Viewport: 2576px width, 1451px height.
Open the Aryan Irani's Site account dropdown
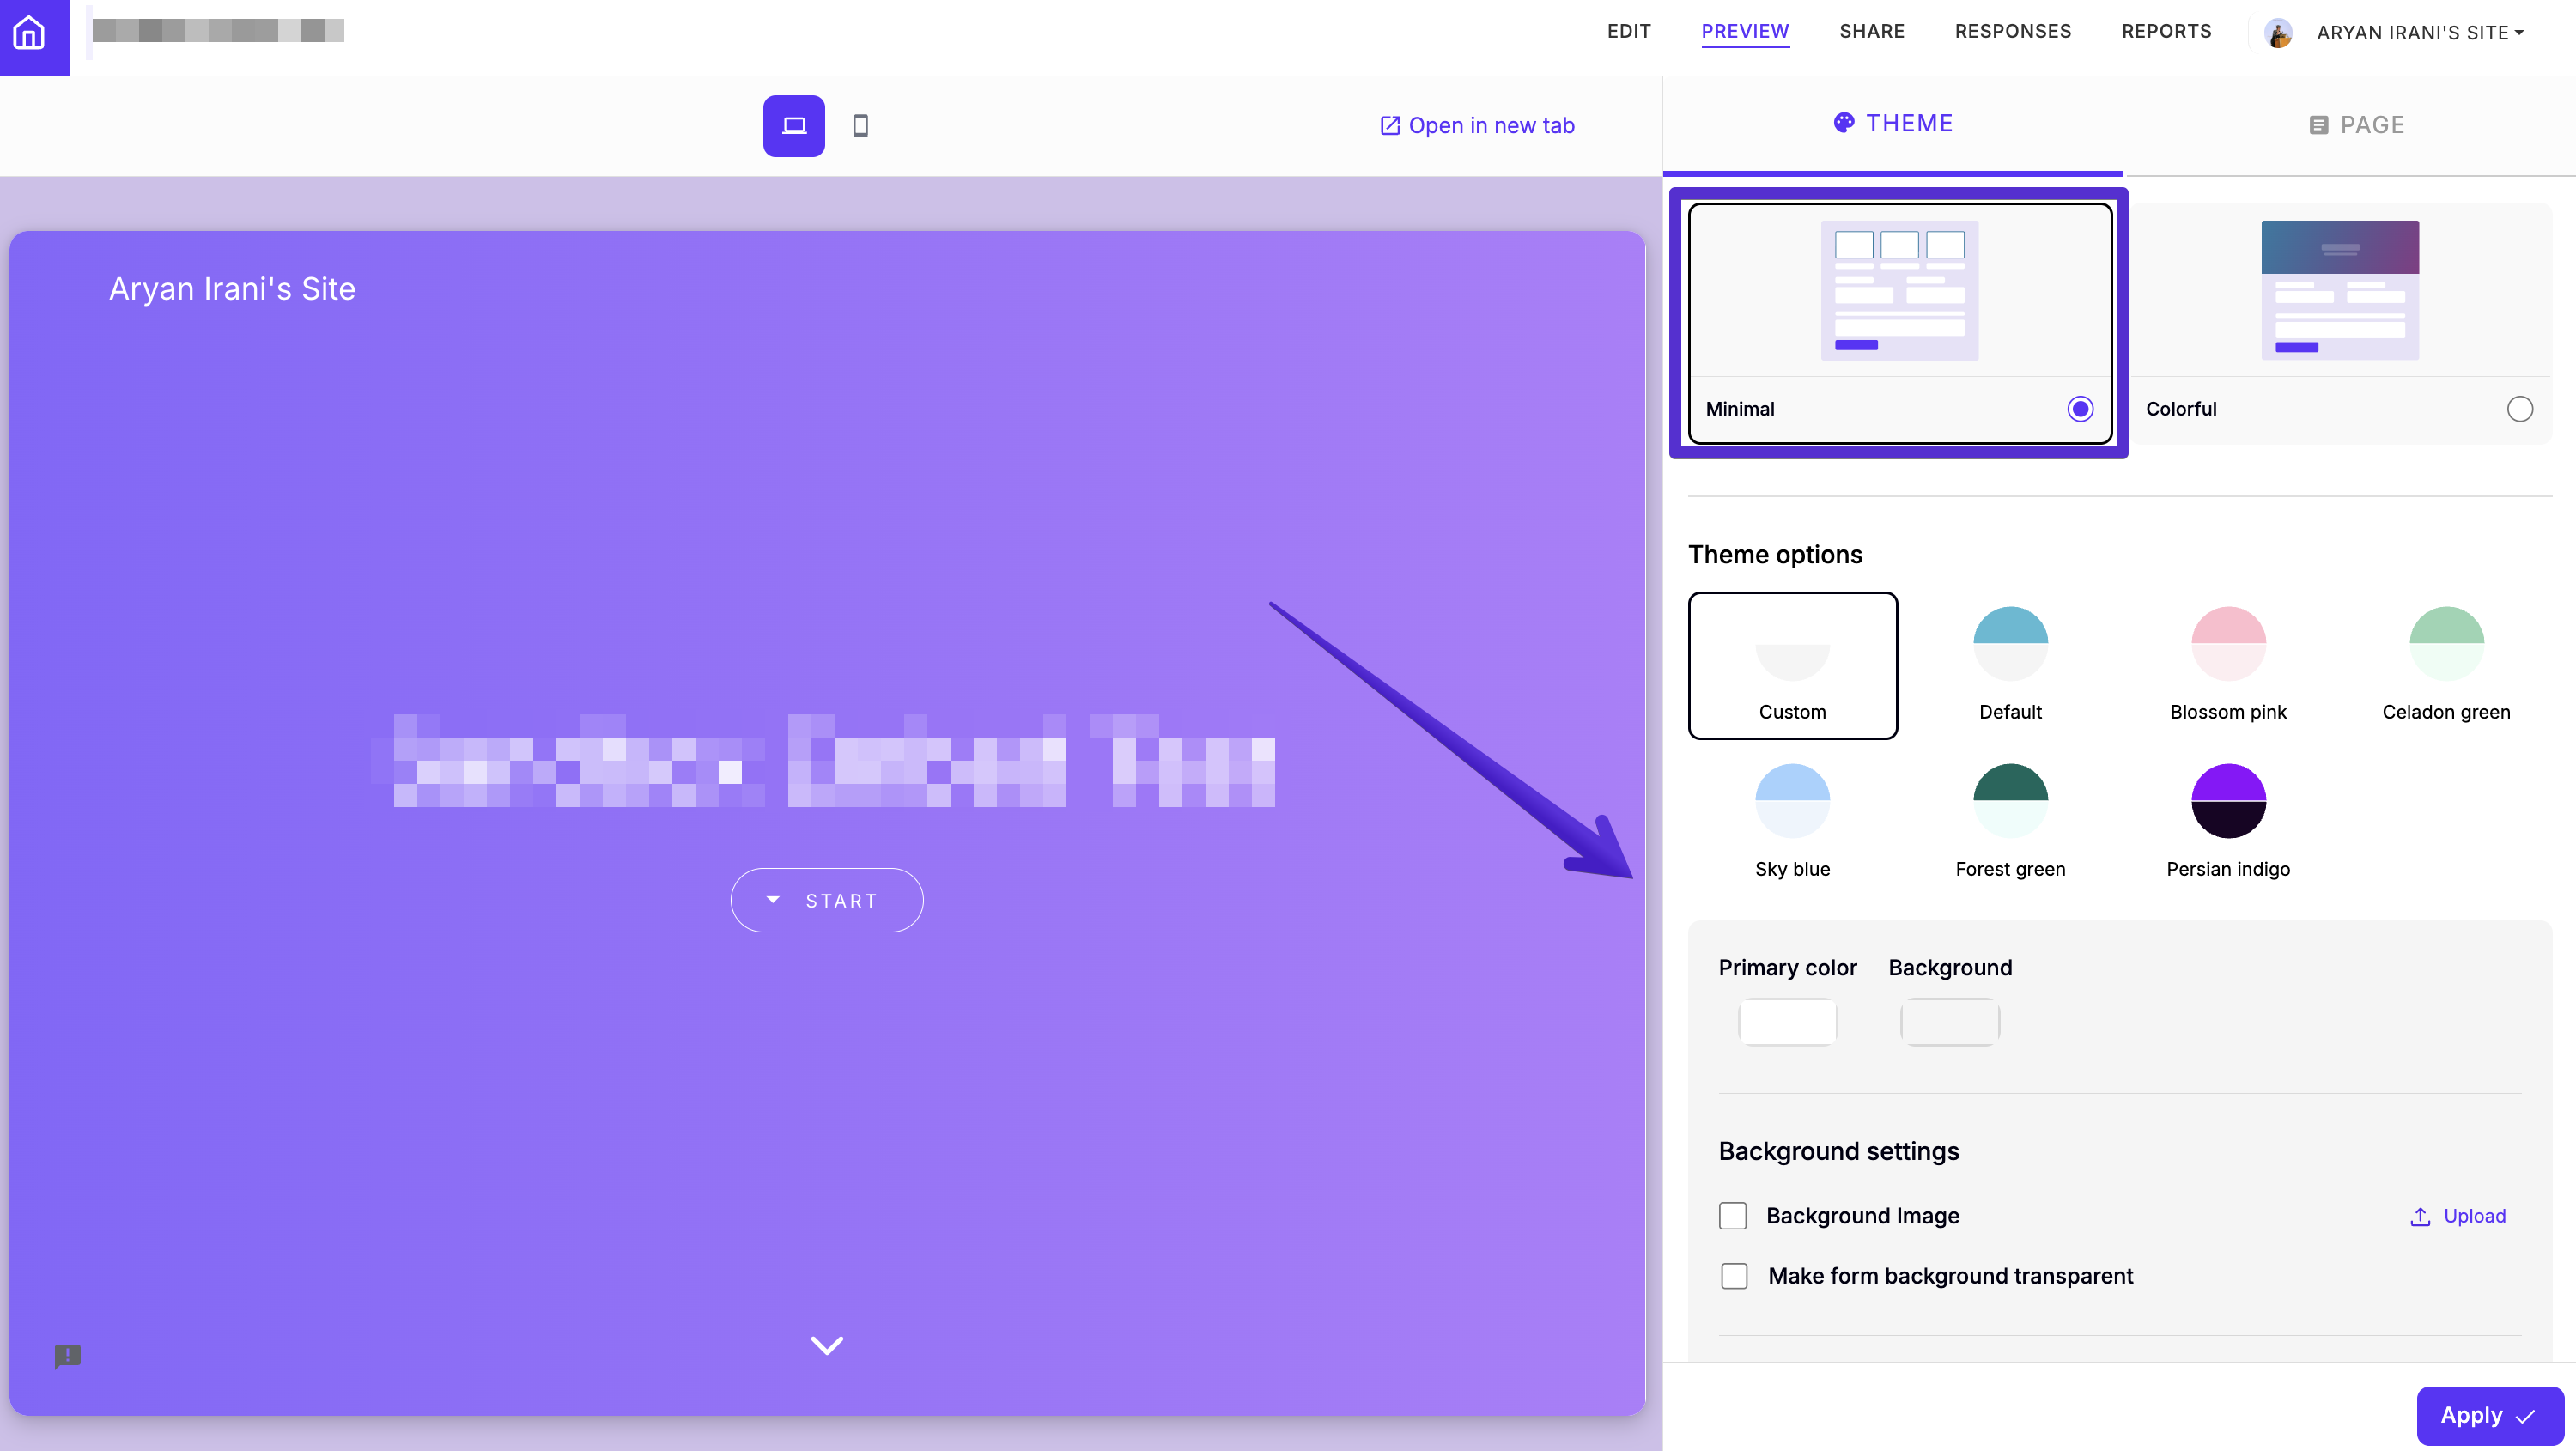click(2419, 33)
